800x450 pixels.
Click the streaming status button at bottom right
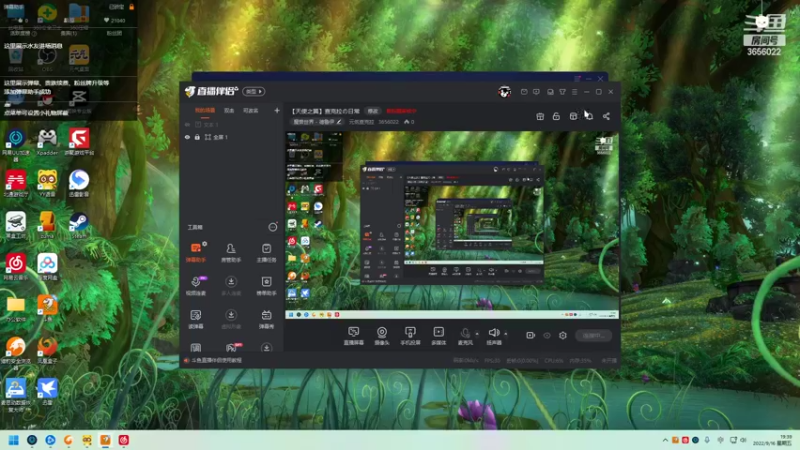pyautogui.click(x=593, y=335)
